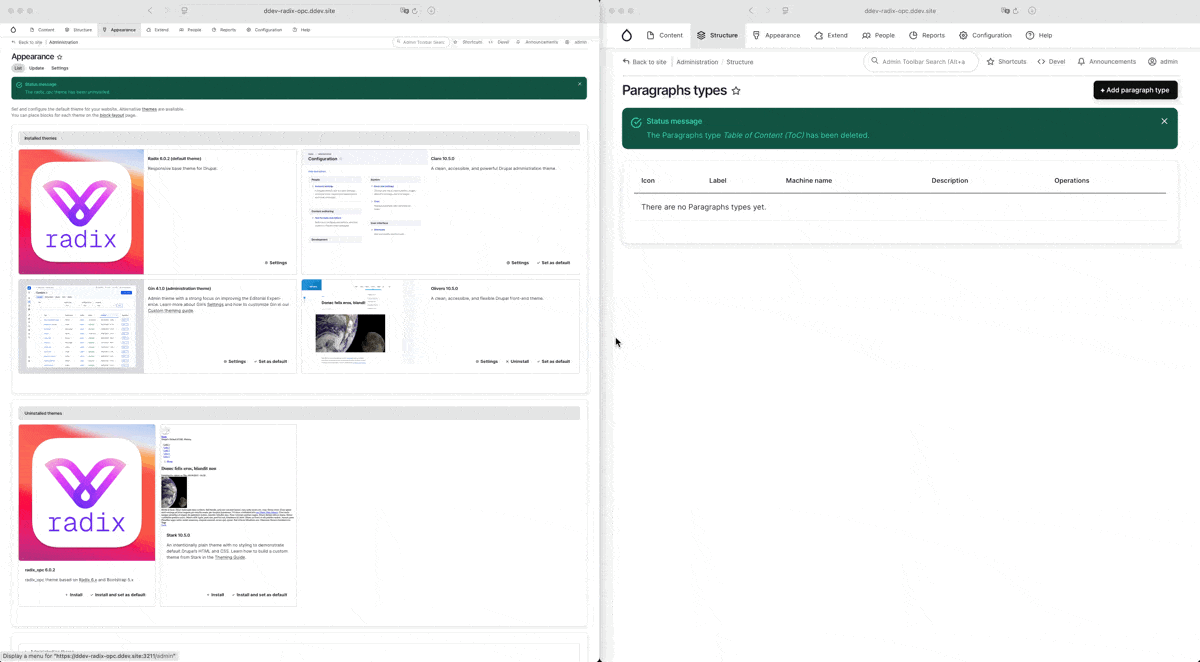The width and height of the screenshot is (1200, 662).
Task: Open the admin user menu in right window
Action: click(1162, 62)
